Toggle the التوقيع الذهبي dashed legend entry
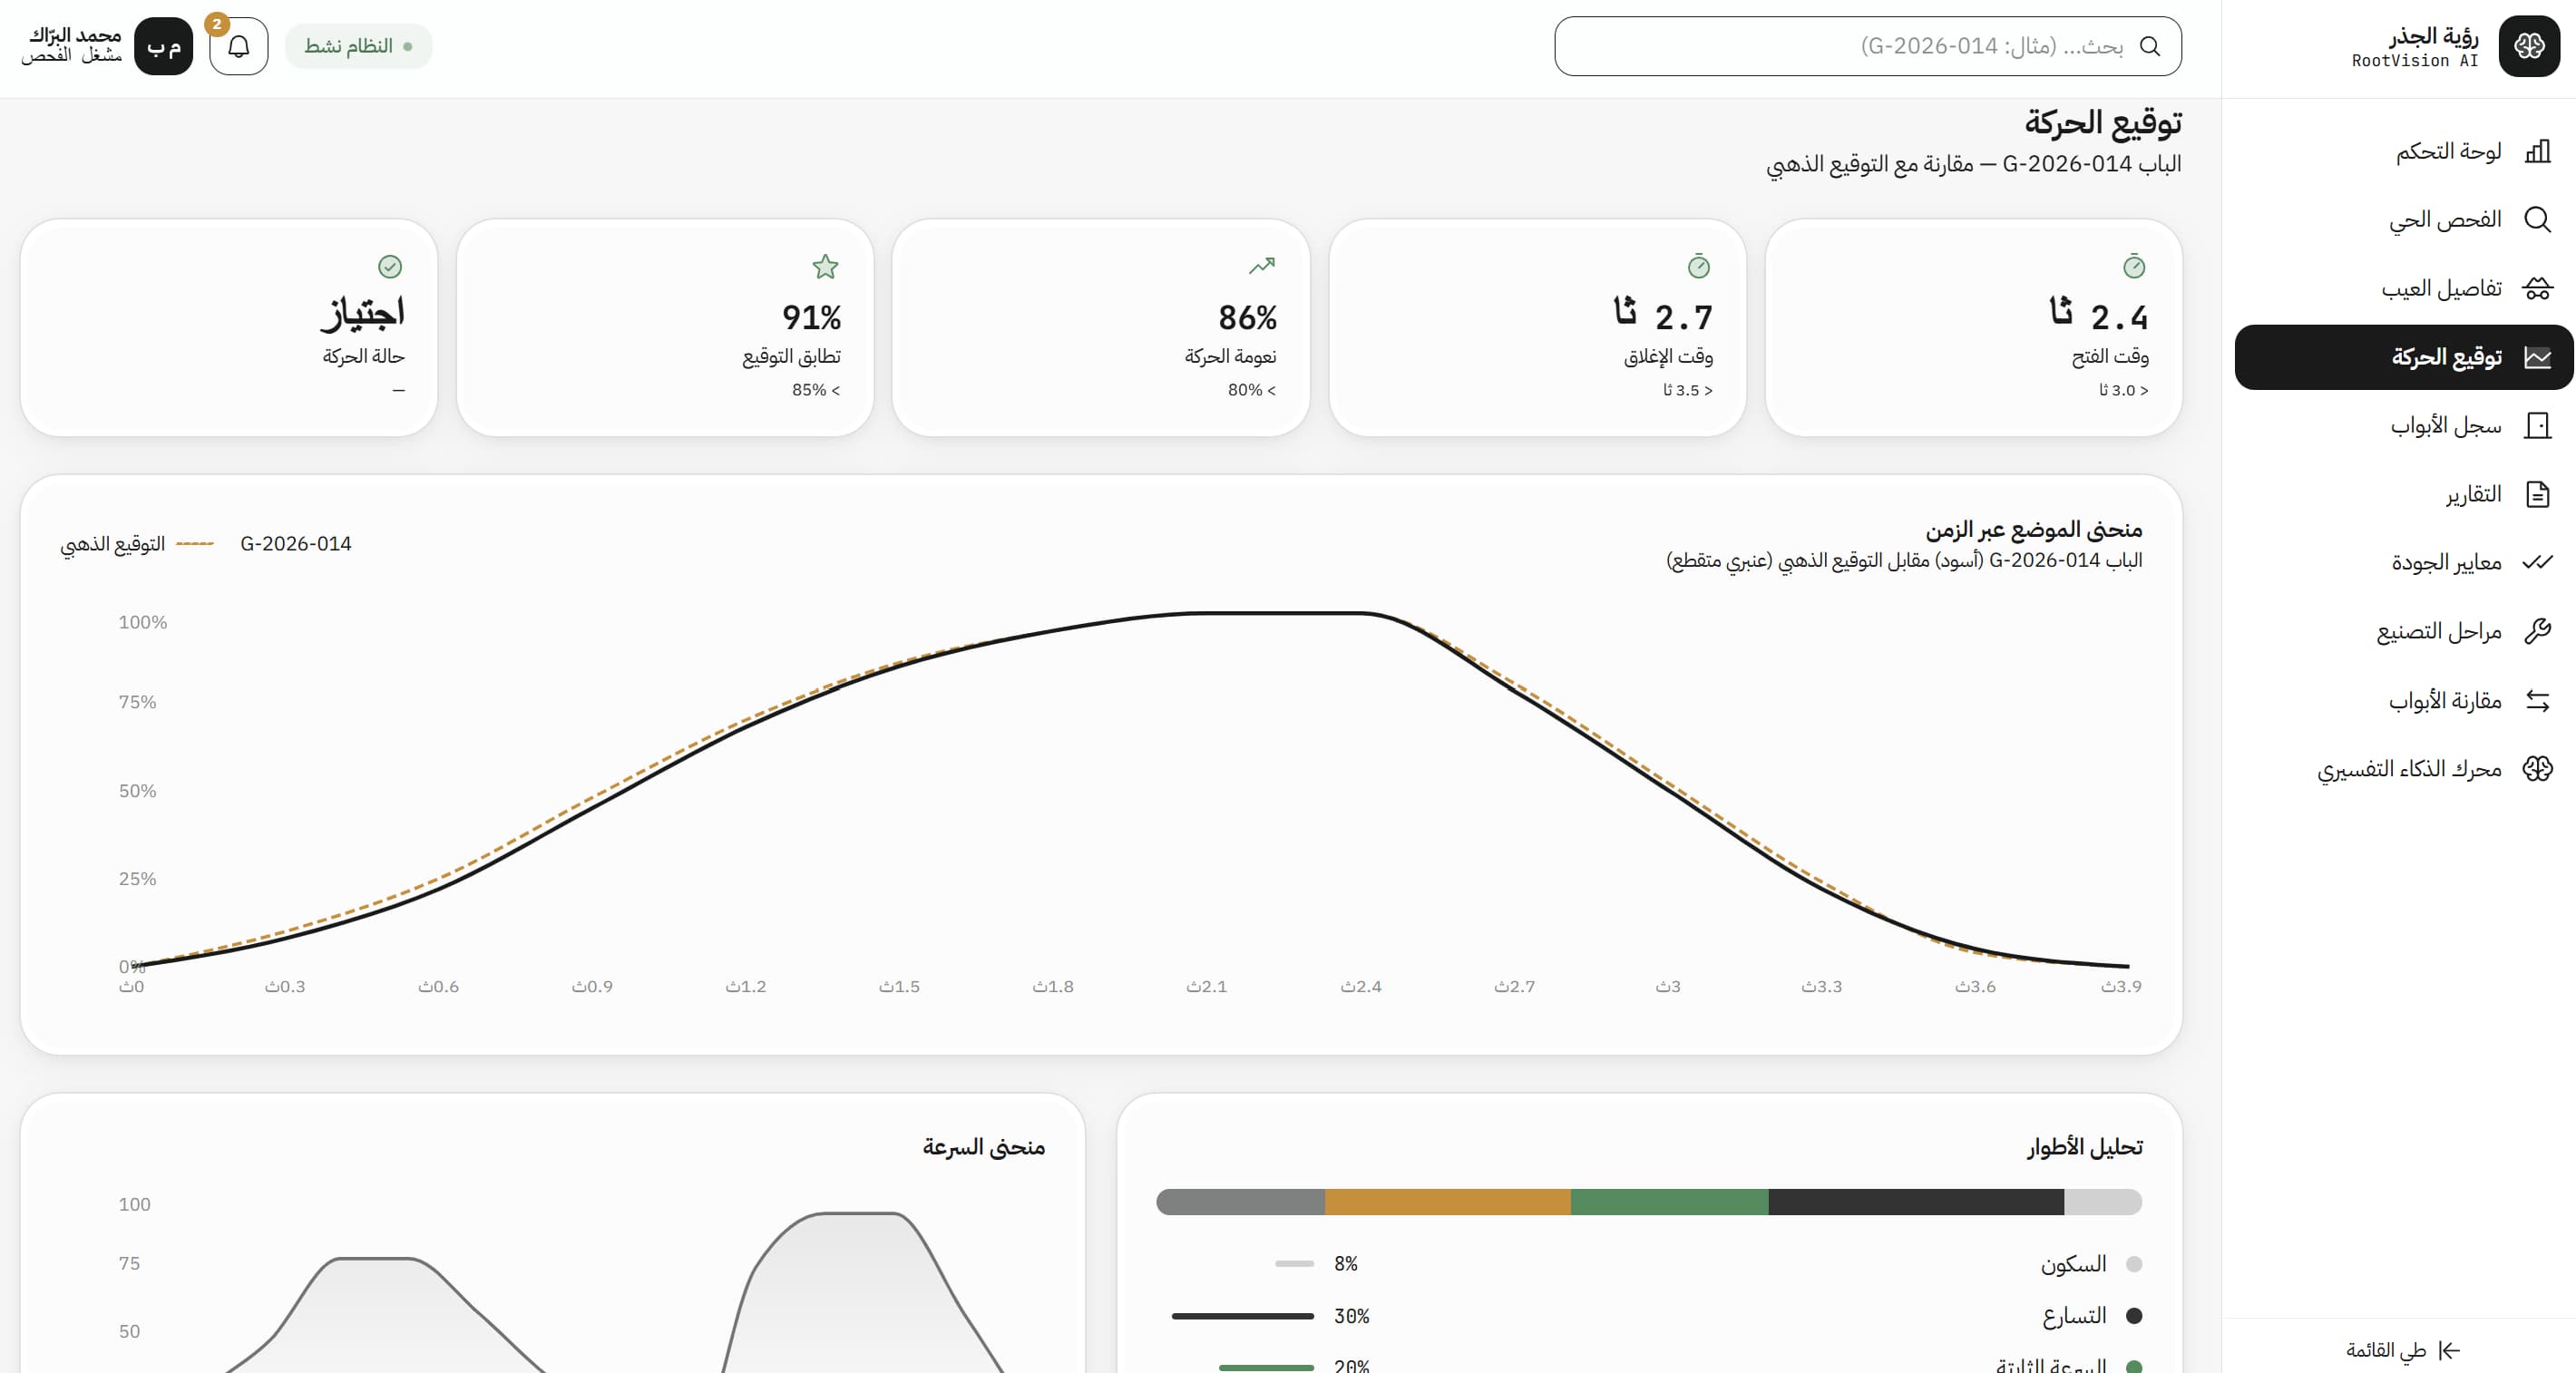Viewport: 2576px width, 1373px height. [x=137, y=543]
